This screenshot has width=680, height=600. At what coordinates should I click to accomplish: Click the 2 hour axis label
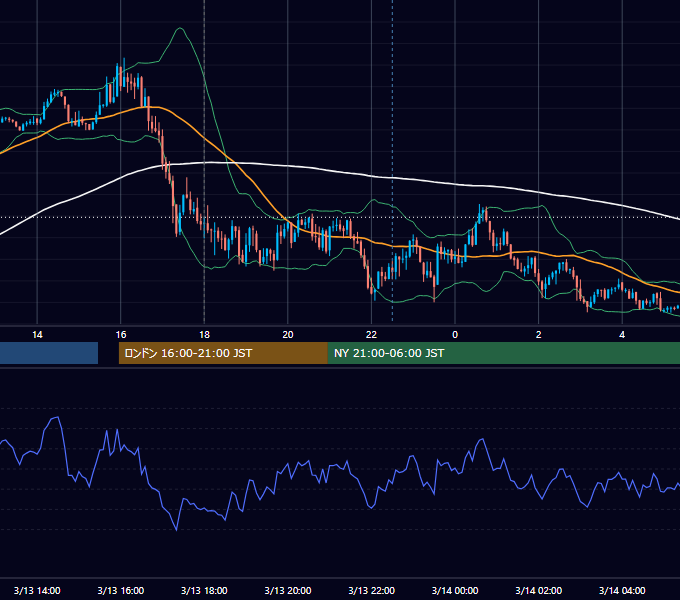(x=538, y=335)
